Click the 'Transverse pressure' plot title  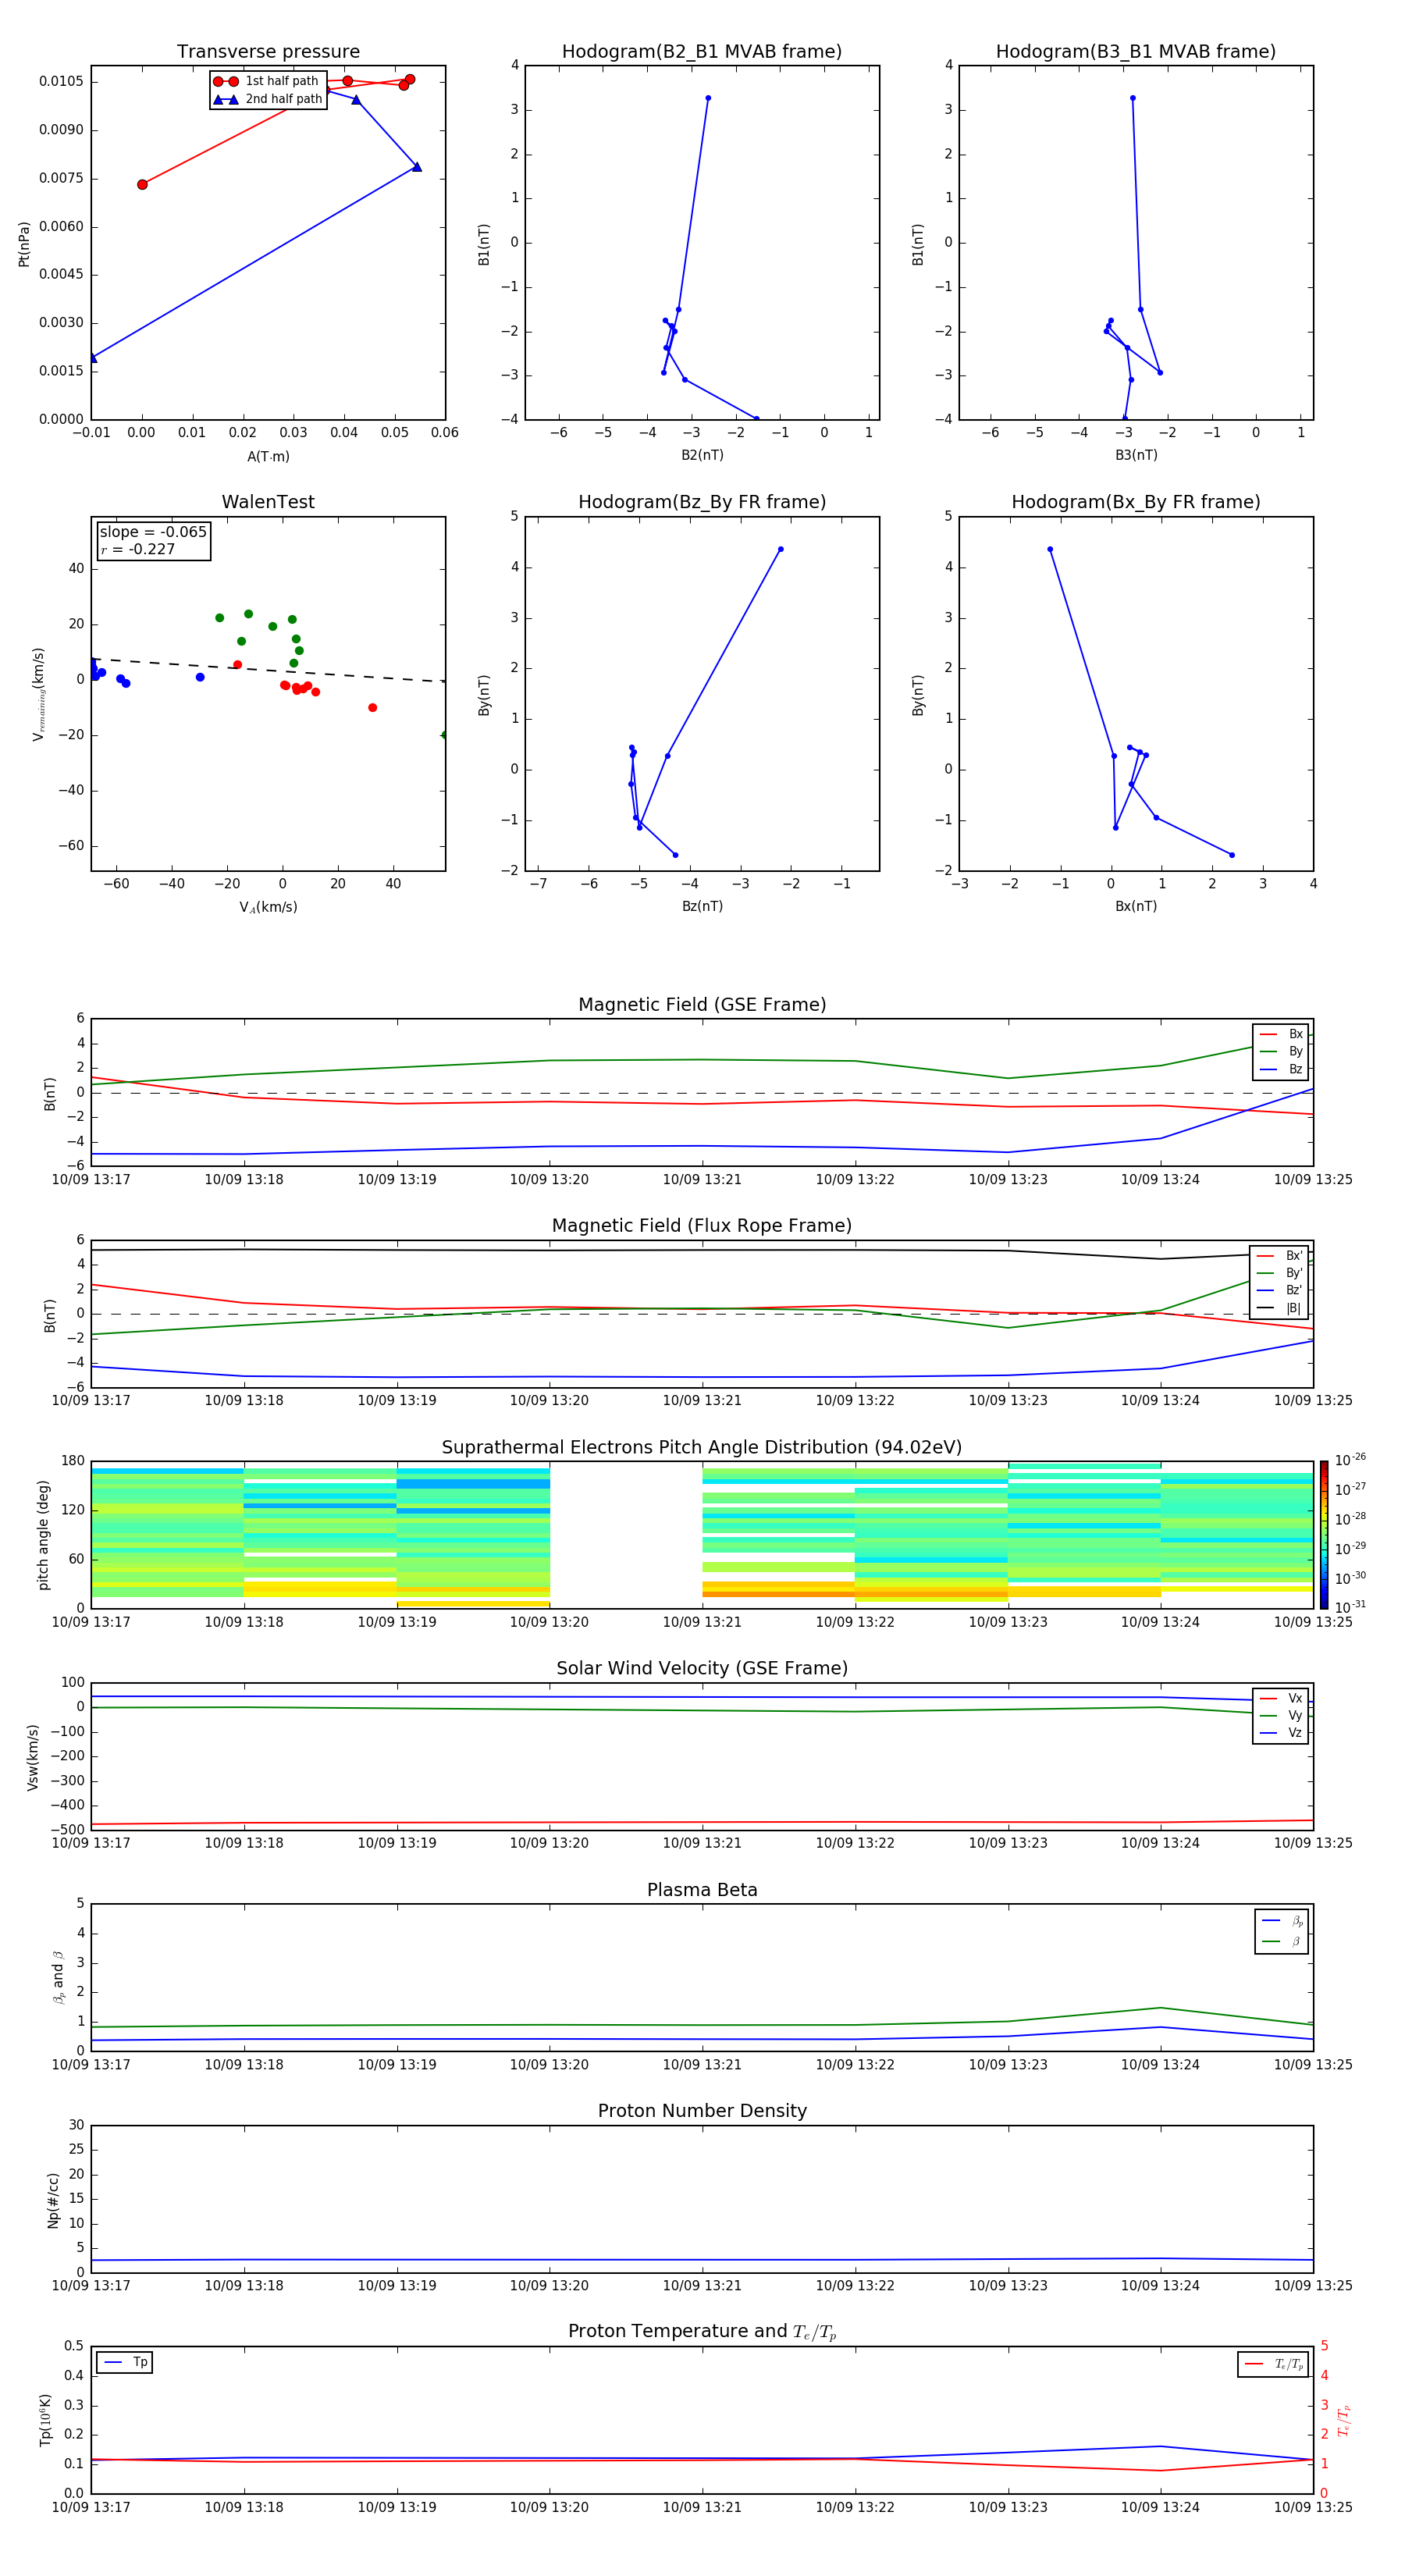(x=268, y=52)
